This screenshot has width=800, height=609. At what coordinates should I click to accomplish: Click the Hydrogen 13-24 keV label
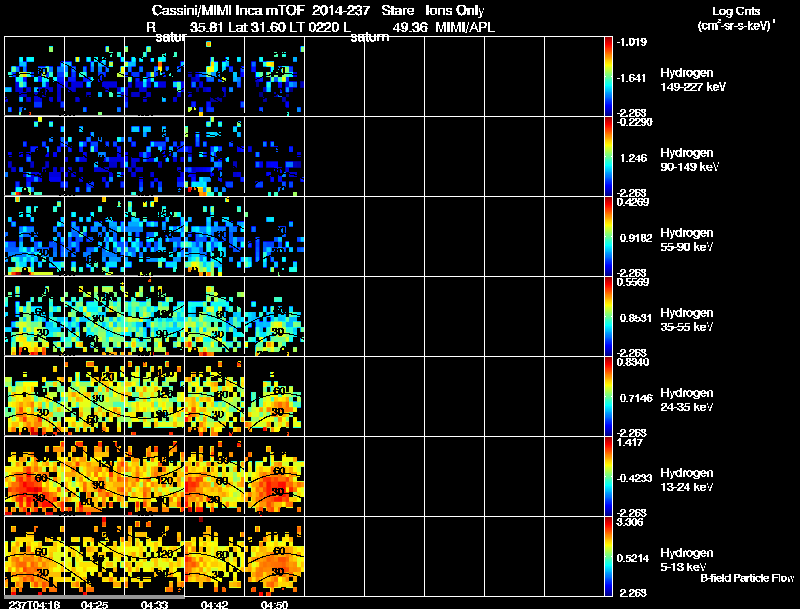tap(686, 479)
